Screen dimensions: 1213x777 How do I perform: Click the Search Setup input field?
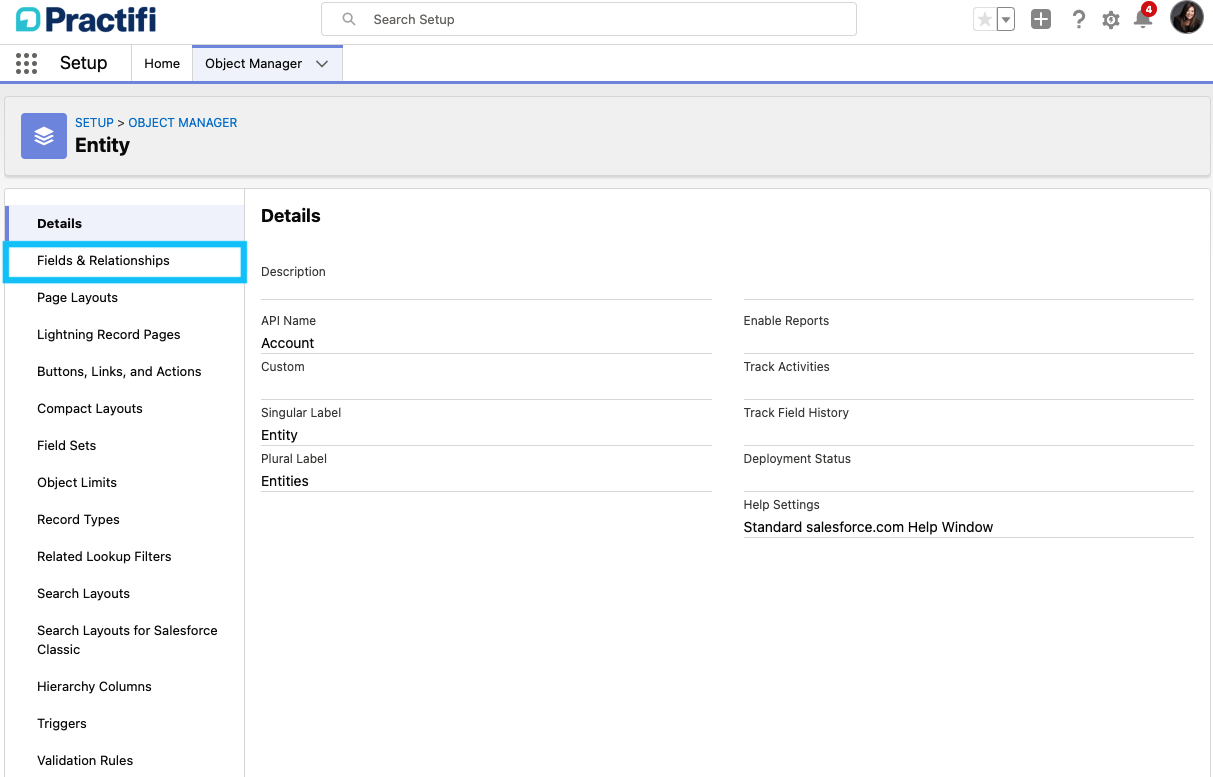click(589, 19)
